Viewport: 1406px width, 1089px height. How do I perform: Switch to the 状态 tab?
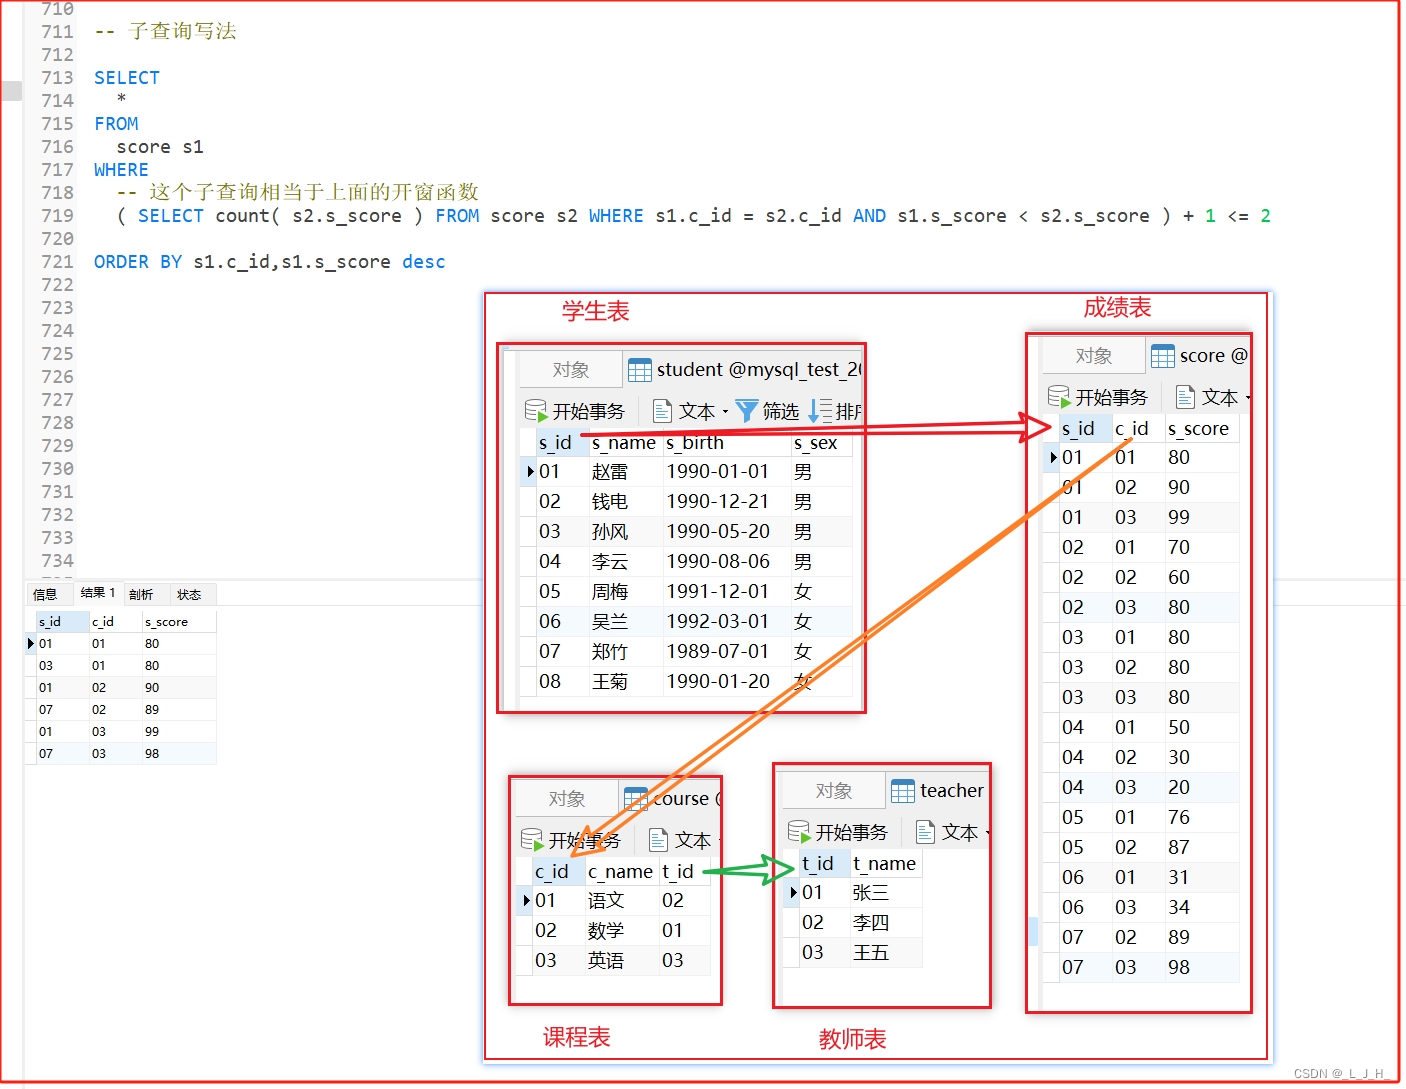coord(189,594)
